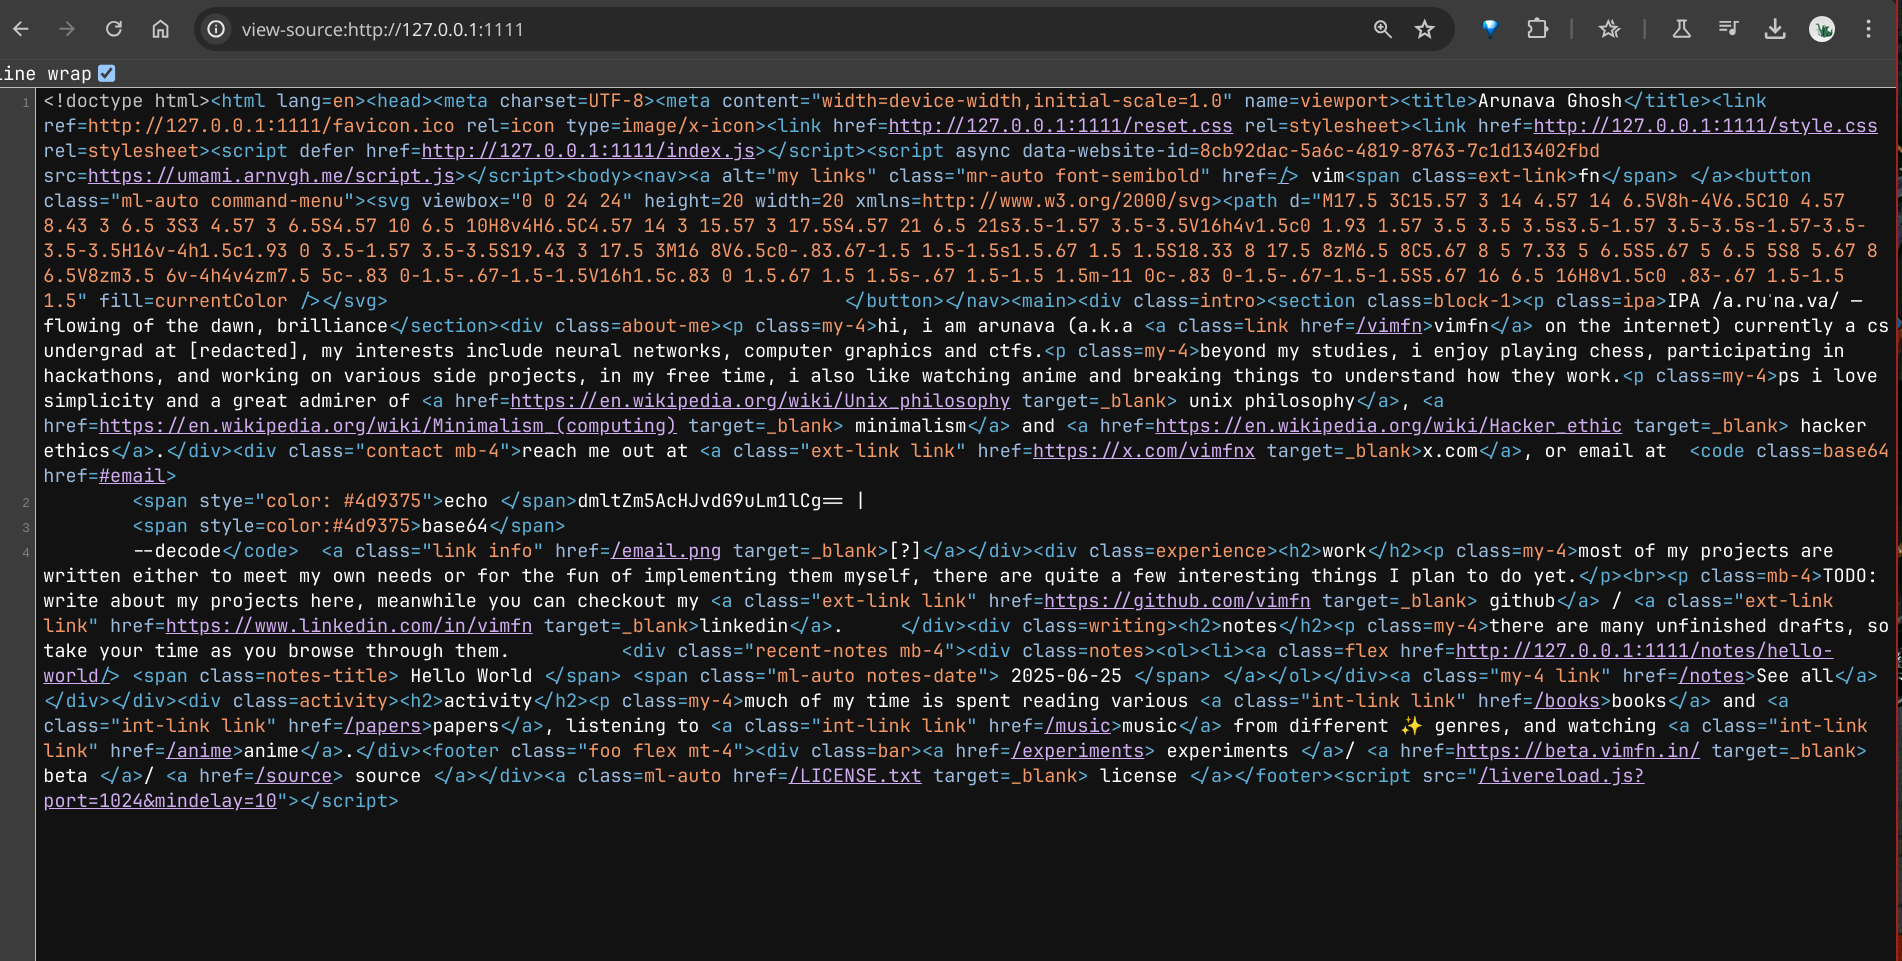Open the media controls icon
The width and height of the screenshot is (1902, 961).
pyautogui.click(x=1728, y=29)
